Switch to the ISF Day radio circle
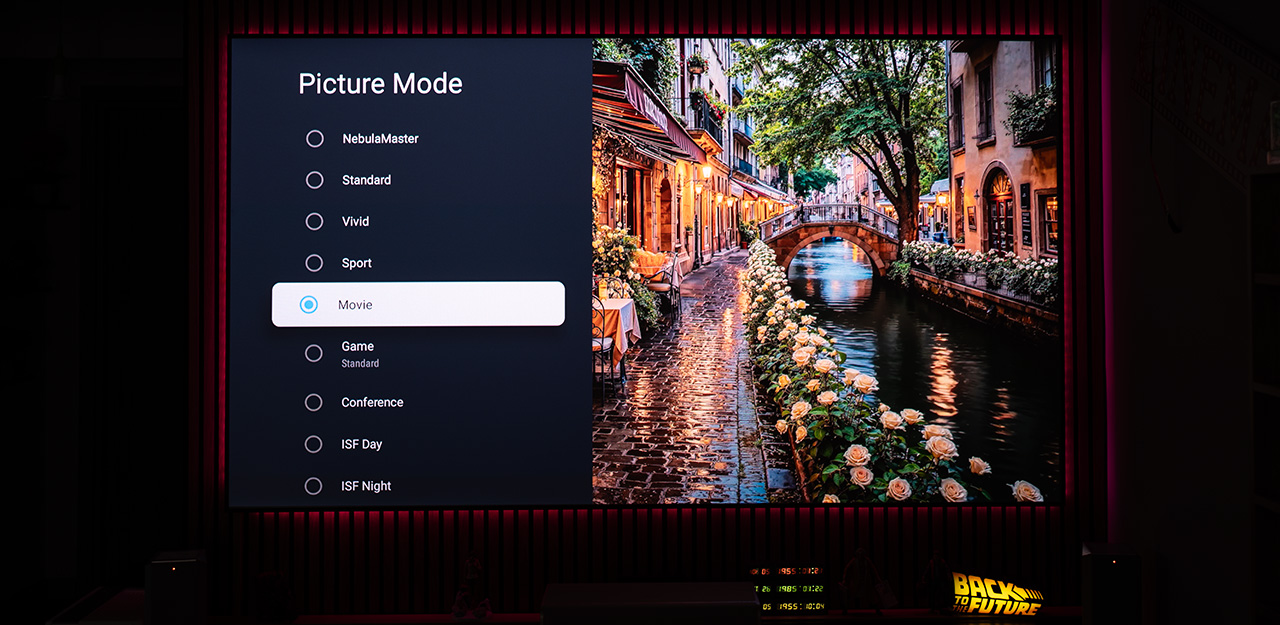This screenshot has width=1280, height=625. tap(314, 444)
